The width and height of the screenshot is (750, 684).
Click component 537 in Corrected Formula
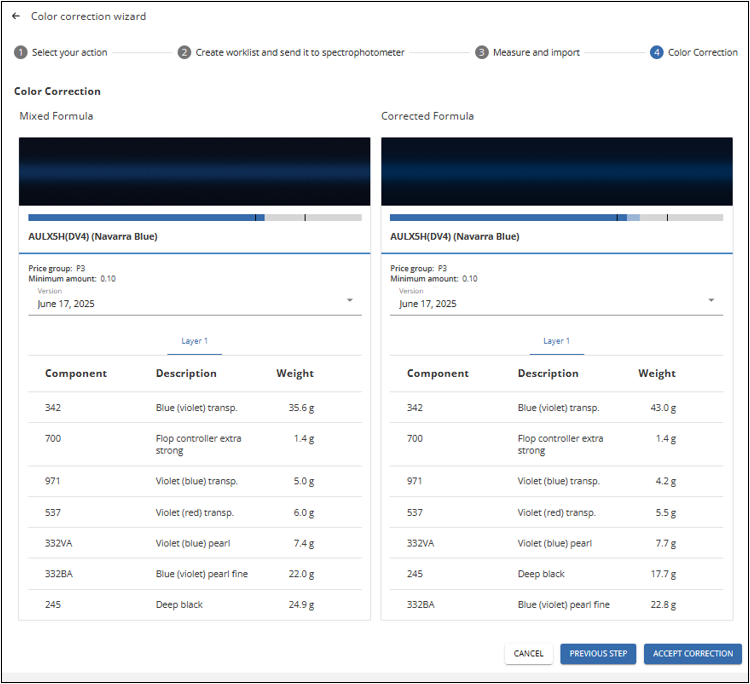click(x=415, y=513)
